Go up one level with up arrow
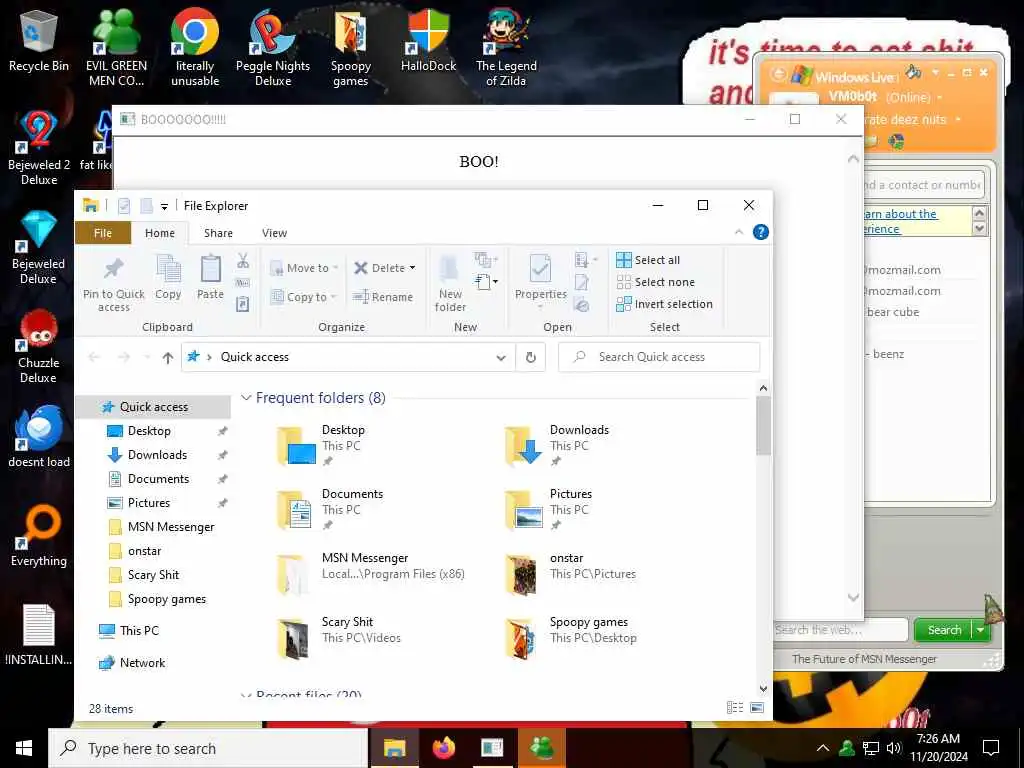This screenshot has height=768, width=1024. (168, 357)
